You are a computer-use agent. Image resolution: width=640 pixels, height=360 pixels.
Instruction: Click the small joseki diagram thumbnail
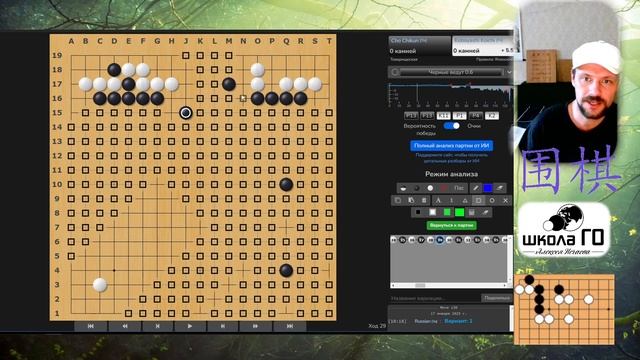tap(564, 309)
